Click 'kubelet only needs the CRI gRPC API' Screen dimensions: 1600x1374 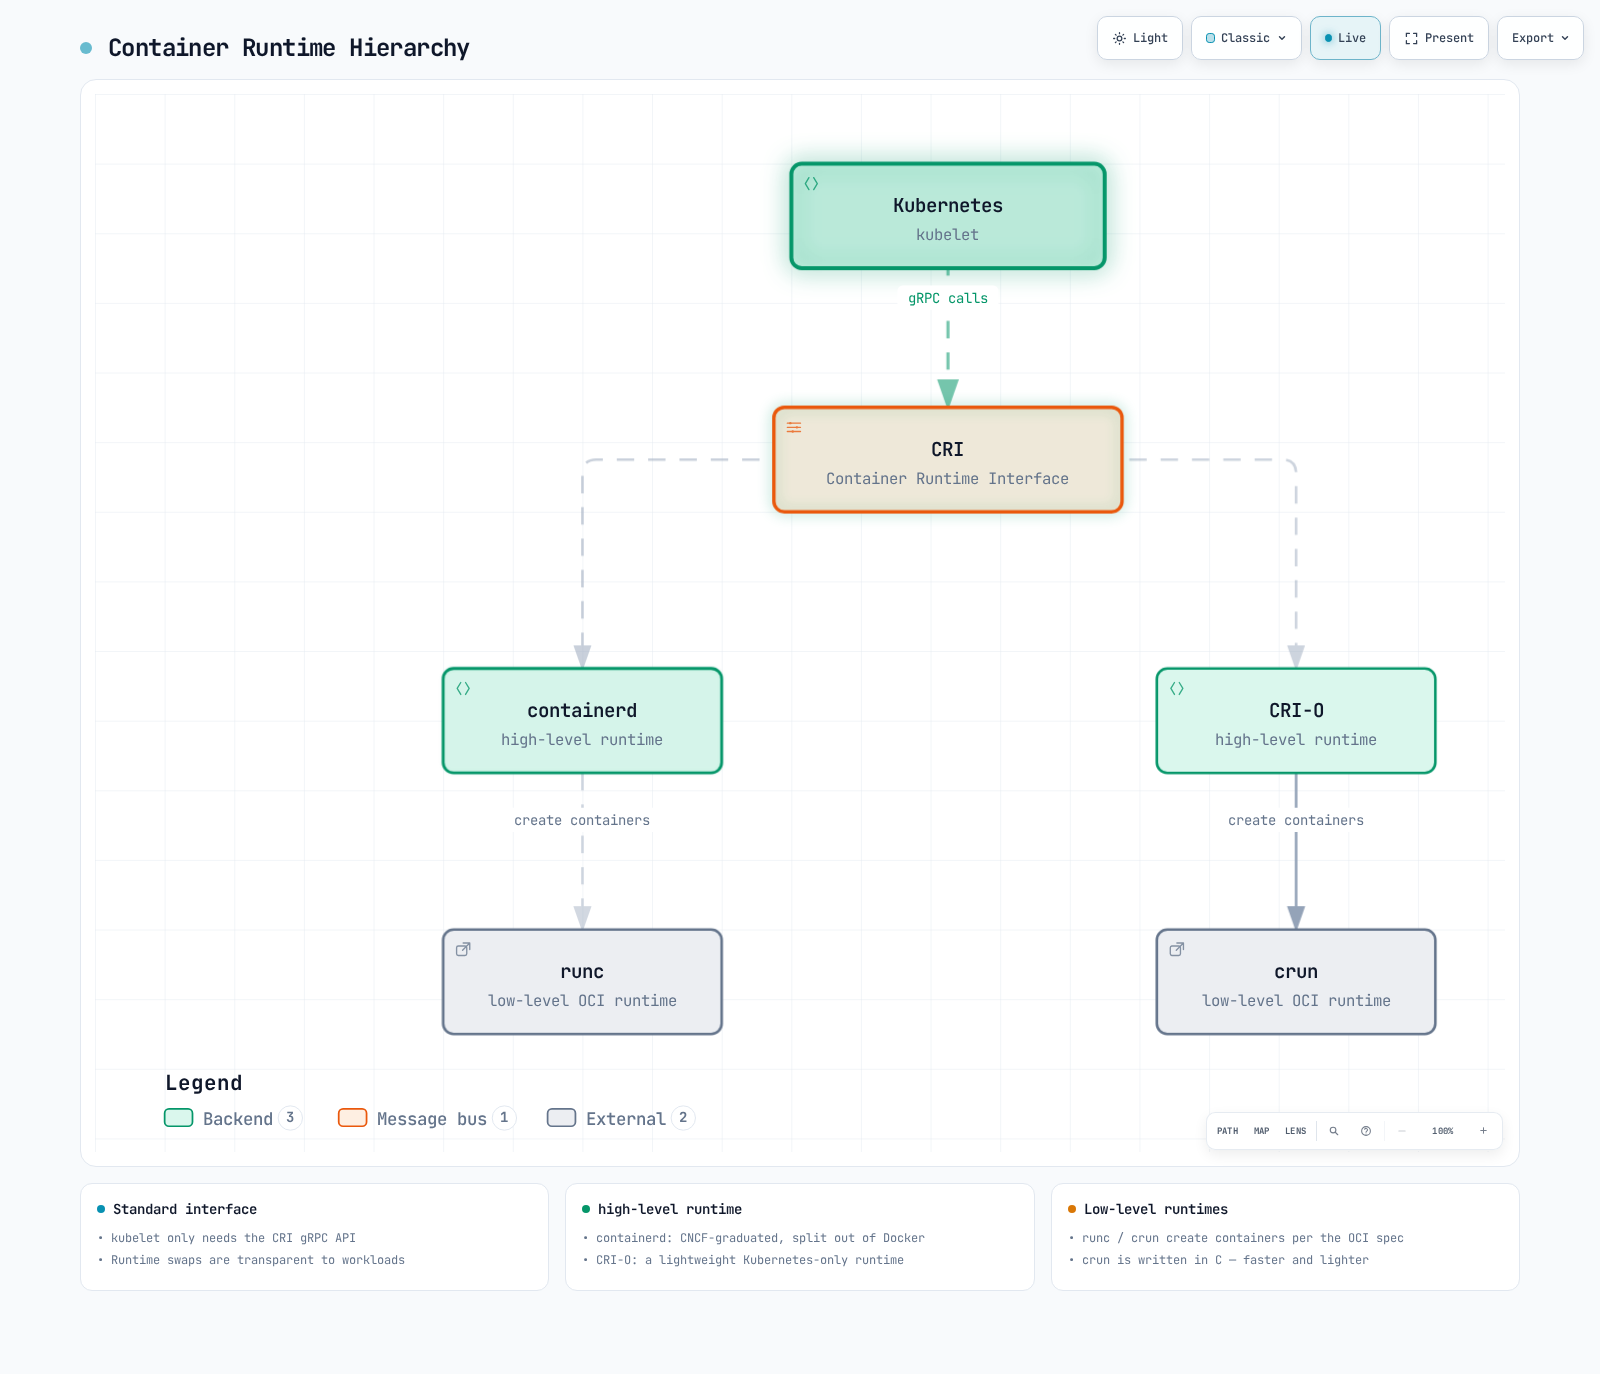click(233, 1238)
